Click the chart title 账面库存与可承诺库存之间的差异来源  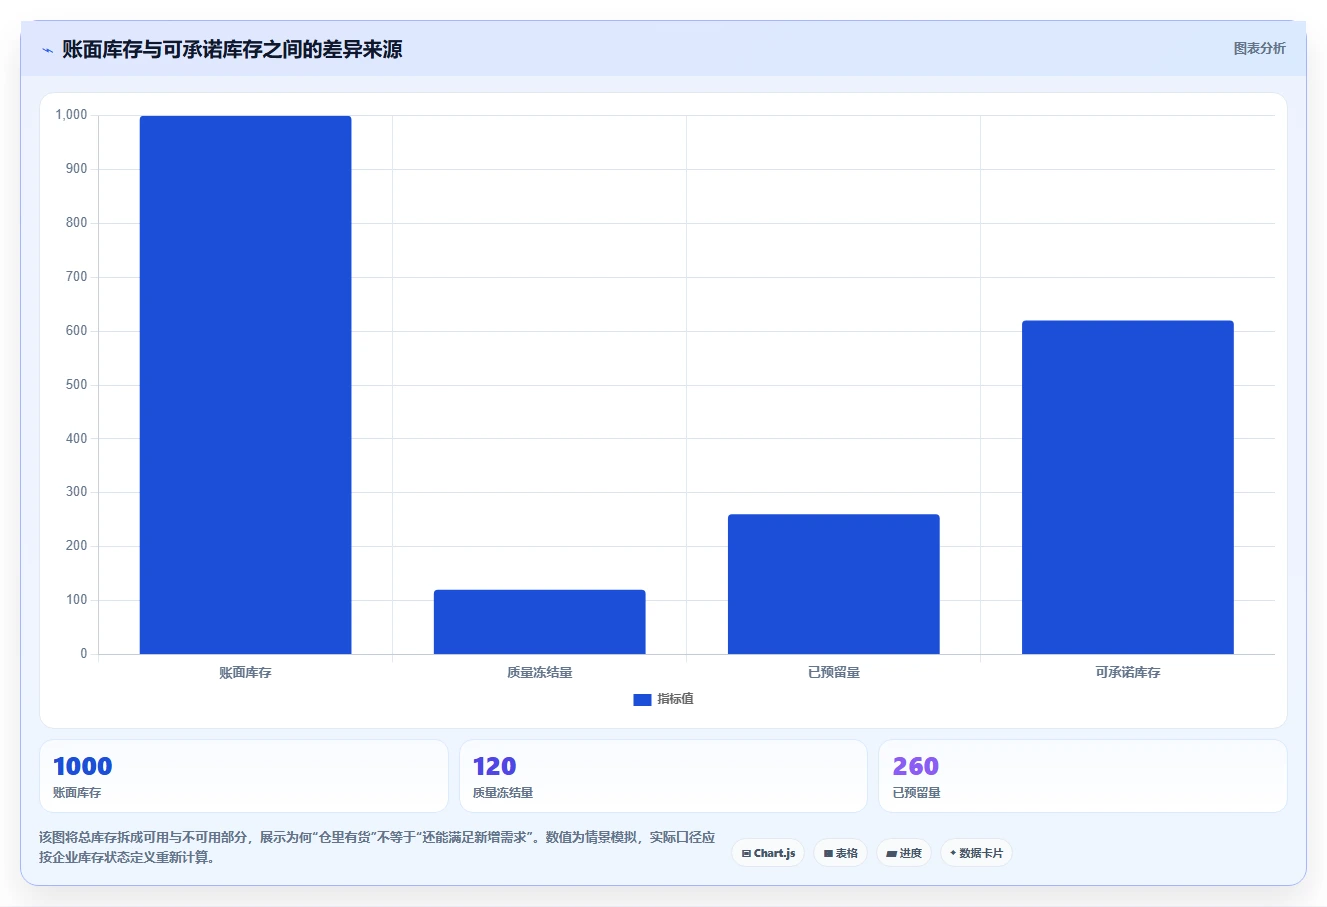(232, 49)
